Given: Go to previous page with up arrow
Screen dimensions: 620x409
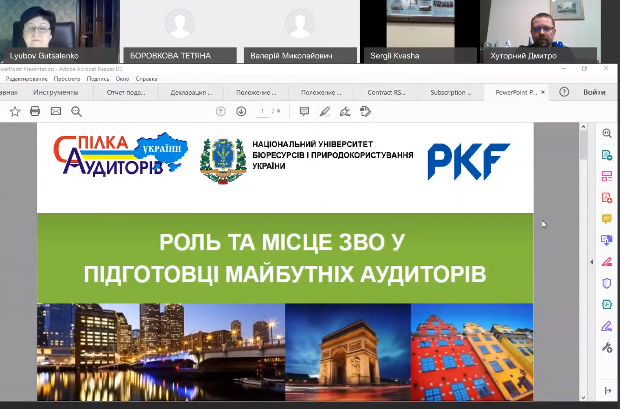Looking at the screenshot, I should click(221, 112).
